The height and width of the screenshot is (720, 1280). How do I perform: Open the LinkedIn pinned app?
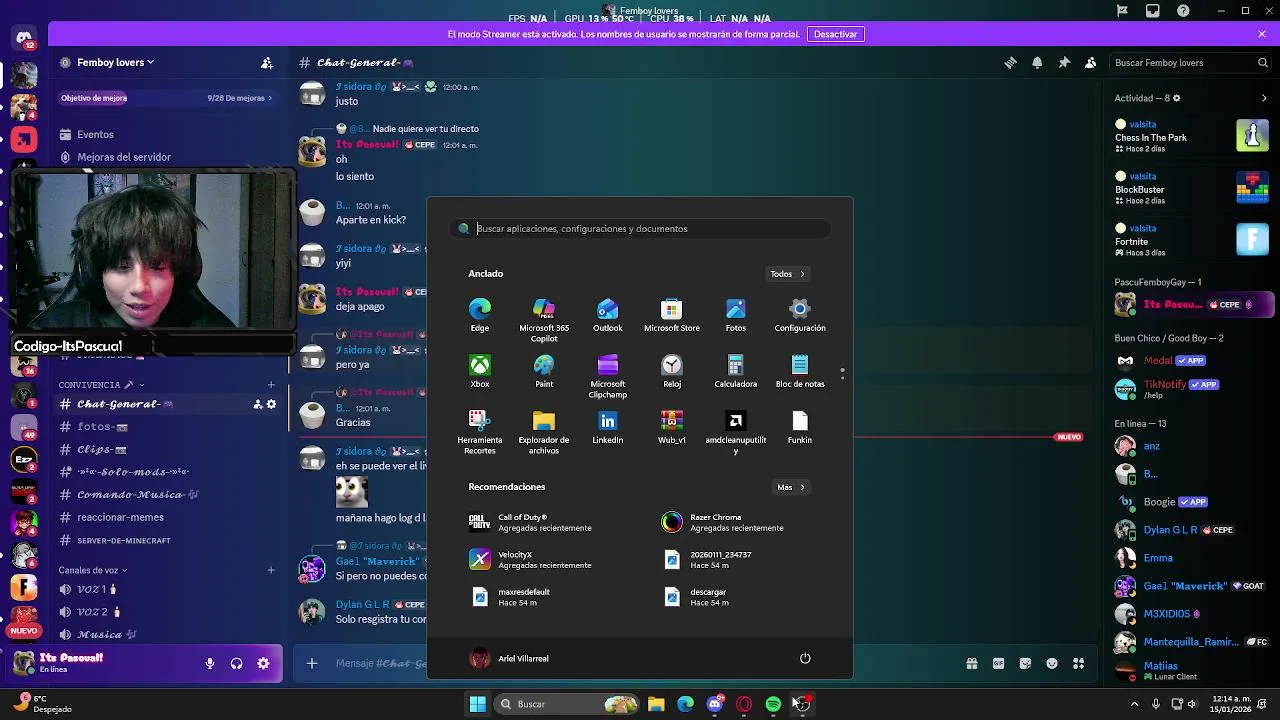point(608,427)
